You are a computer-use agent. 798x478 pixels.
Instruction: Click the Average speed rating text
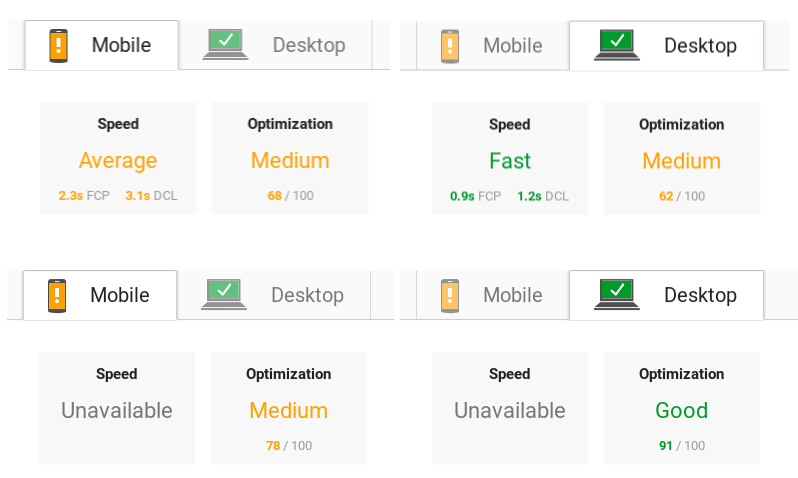(x=118, y=160)
